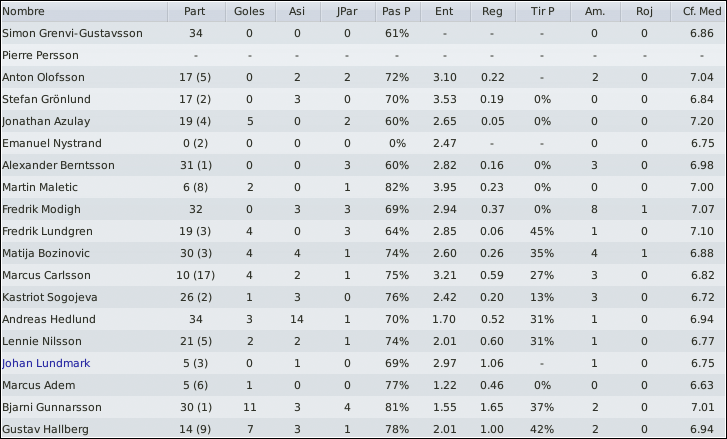Viewport: 727px width, 439px height.
Task: Sort by Roj column header
Action: [645, 11]
